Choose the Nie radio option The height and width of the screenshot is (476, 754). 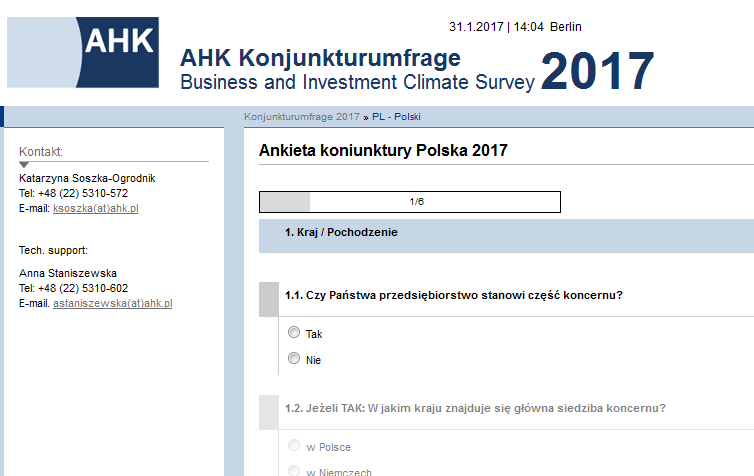click(x=294, y=359)
